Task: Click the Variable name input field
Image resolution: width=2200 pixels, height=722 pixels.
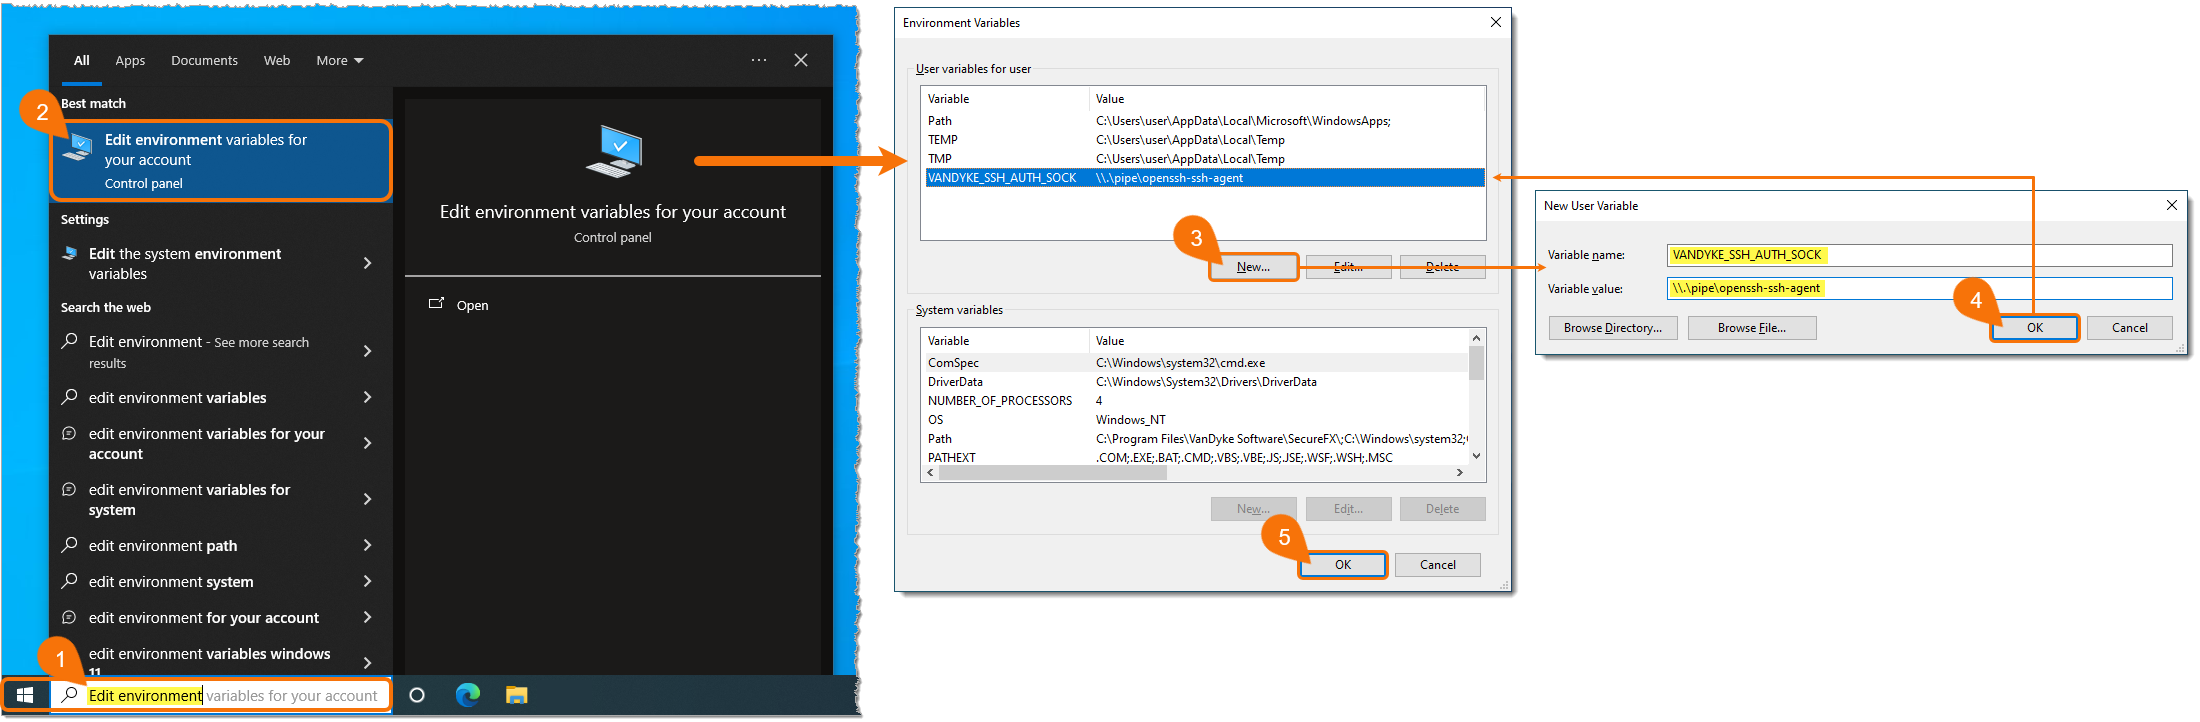Action: [1919, 255]
